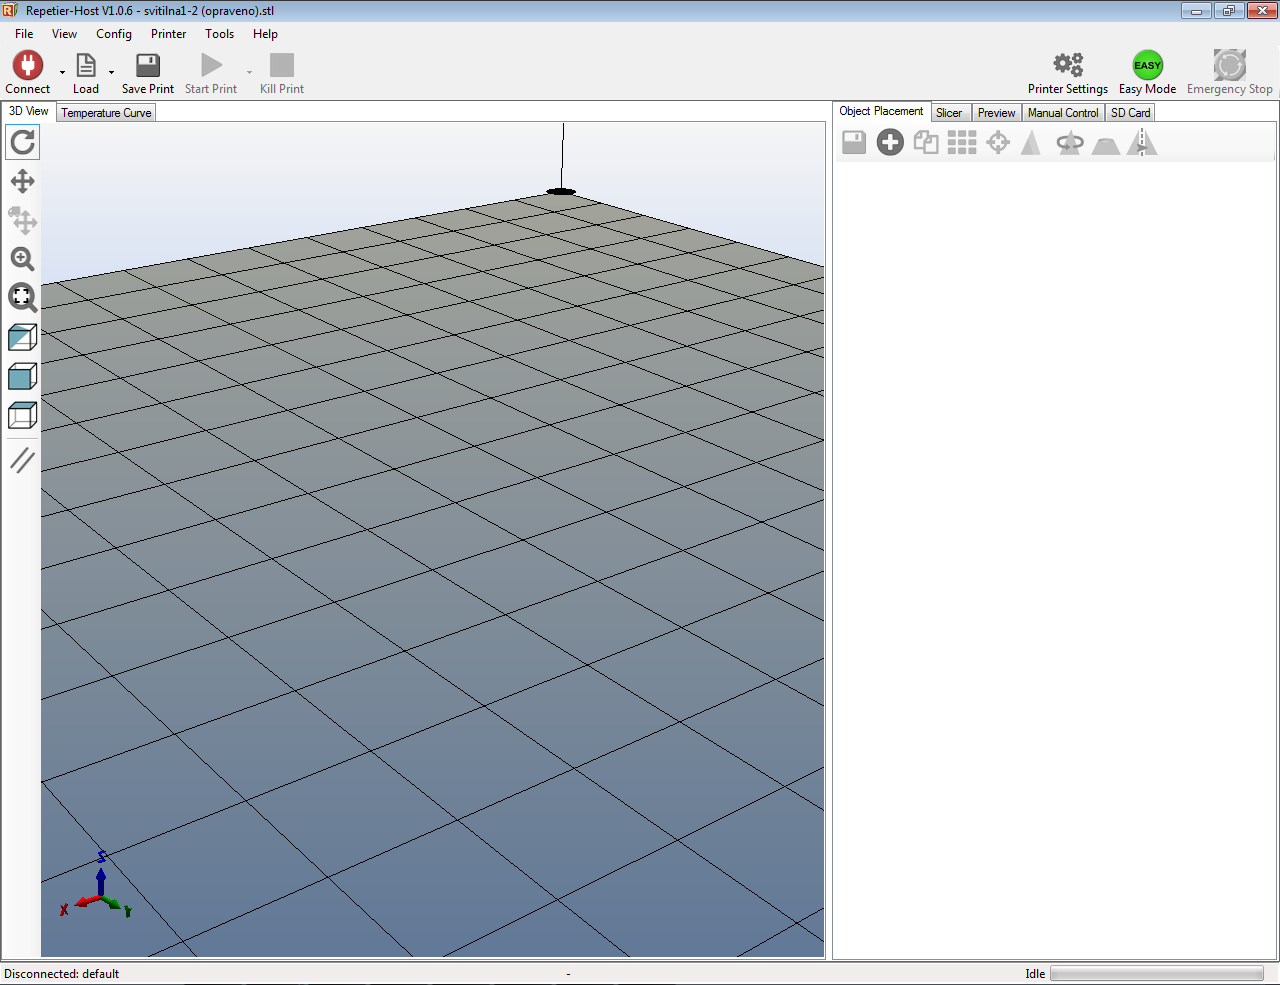Expand the Start Print dropdown arrow
The width and height of the screenshot is (1280, 985).
pyautogui.click(x=249, y=72)
